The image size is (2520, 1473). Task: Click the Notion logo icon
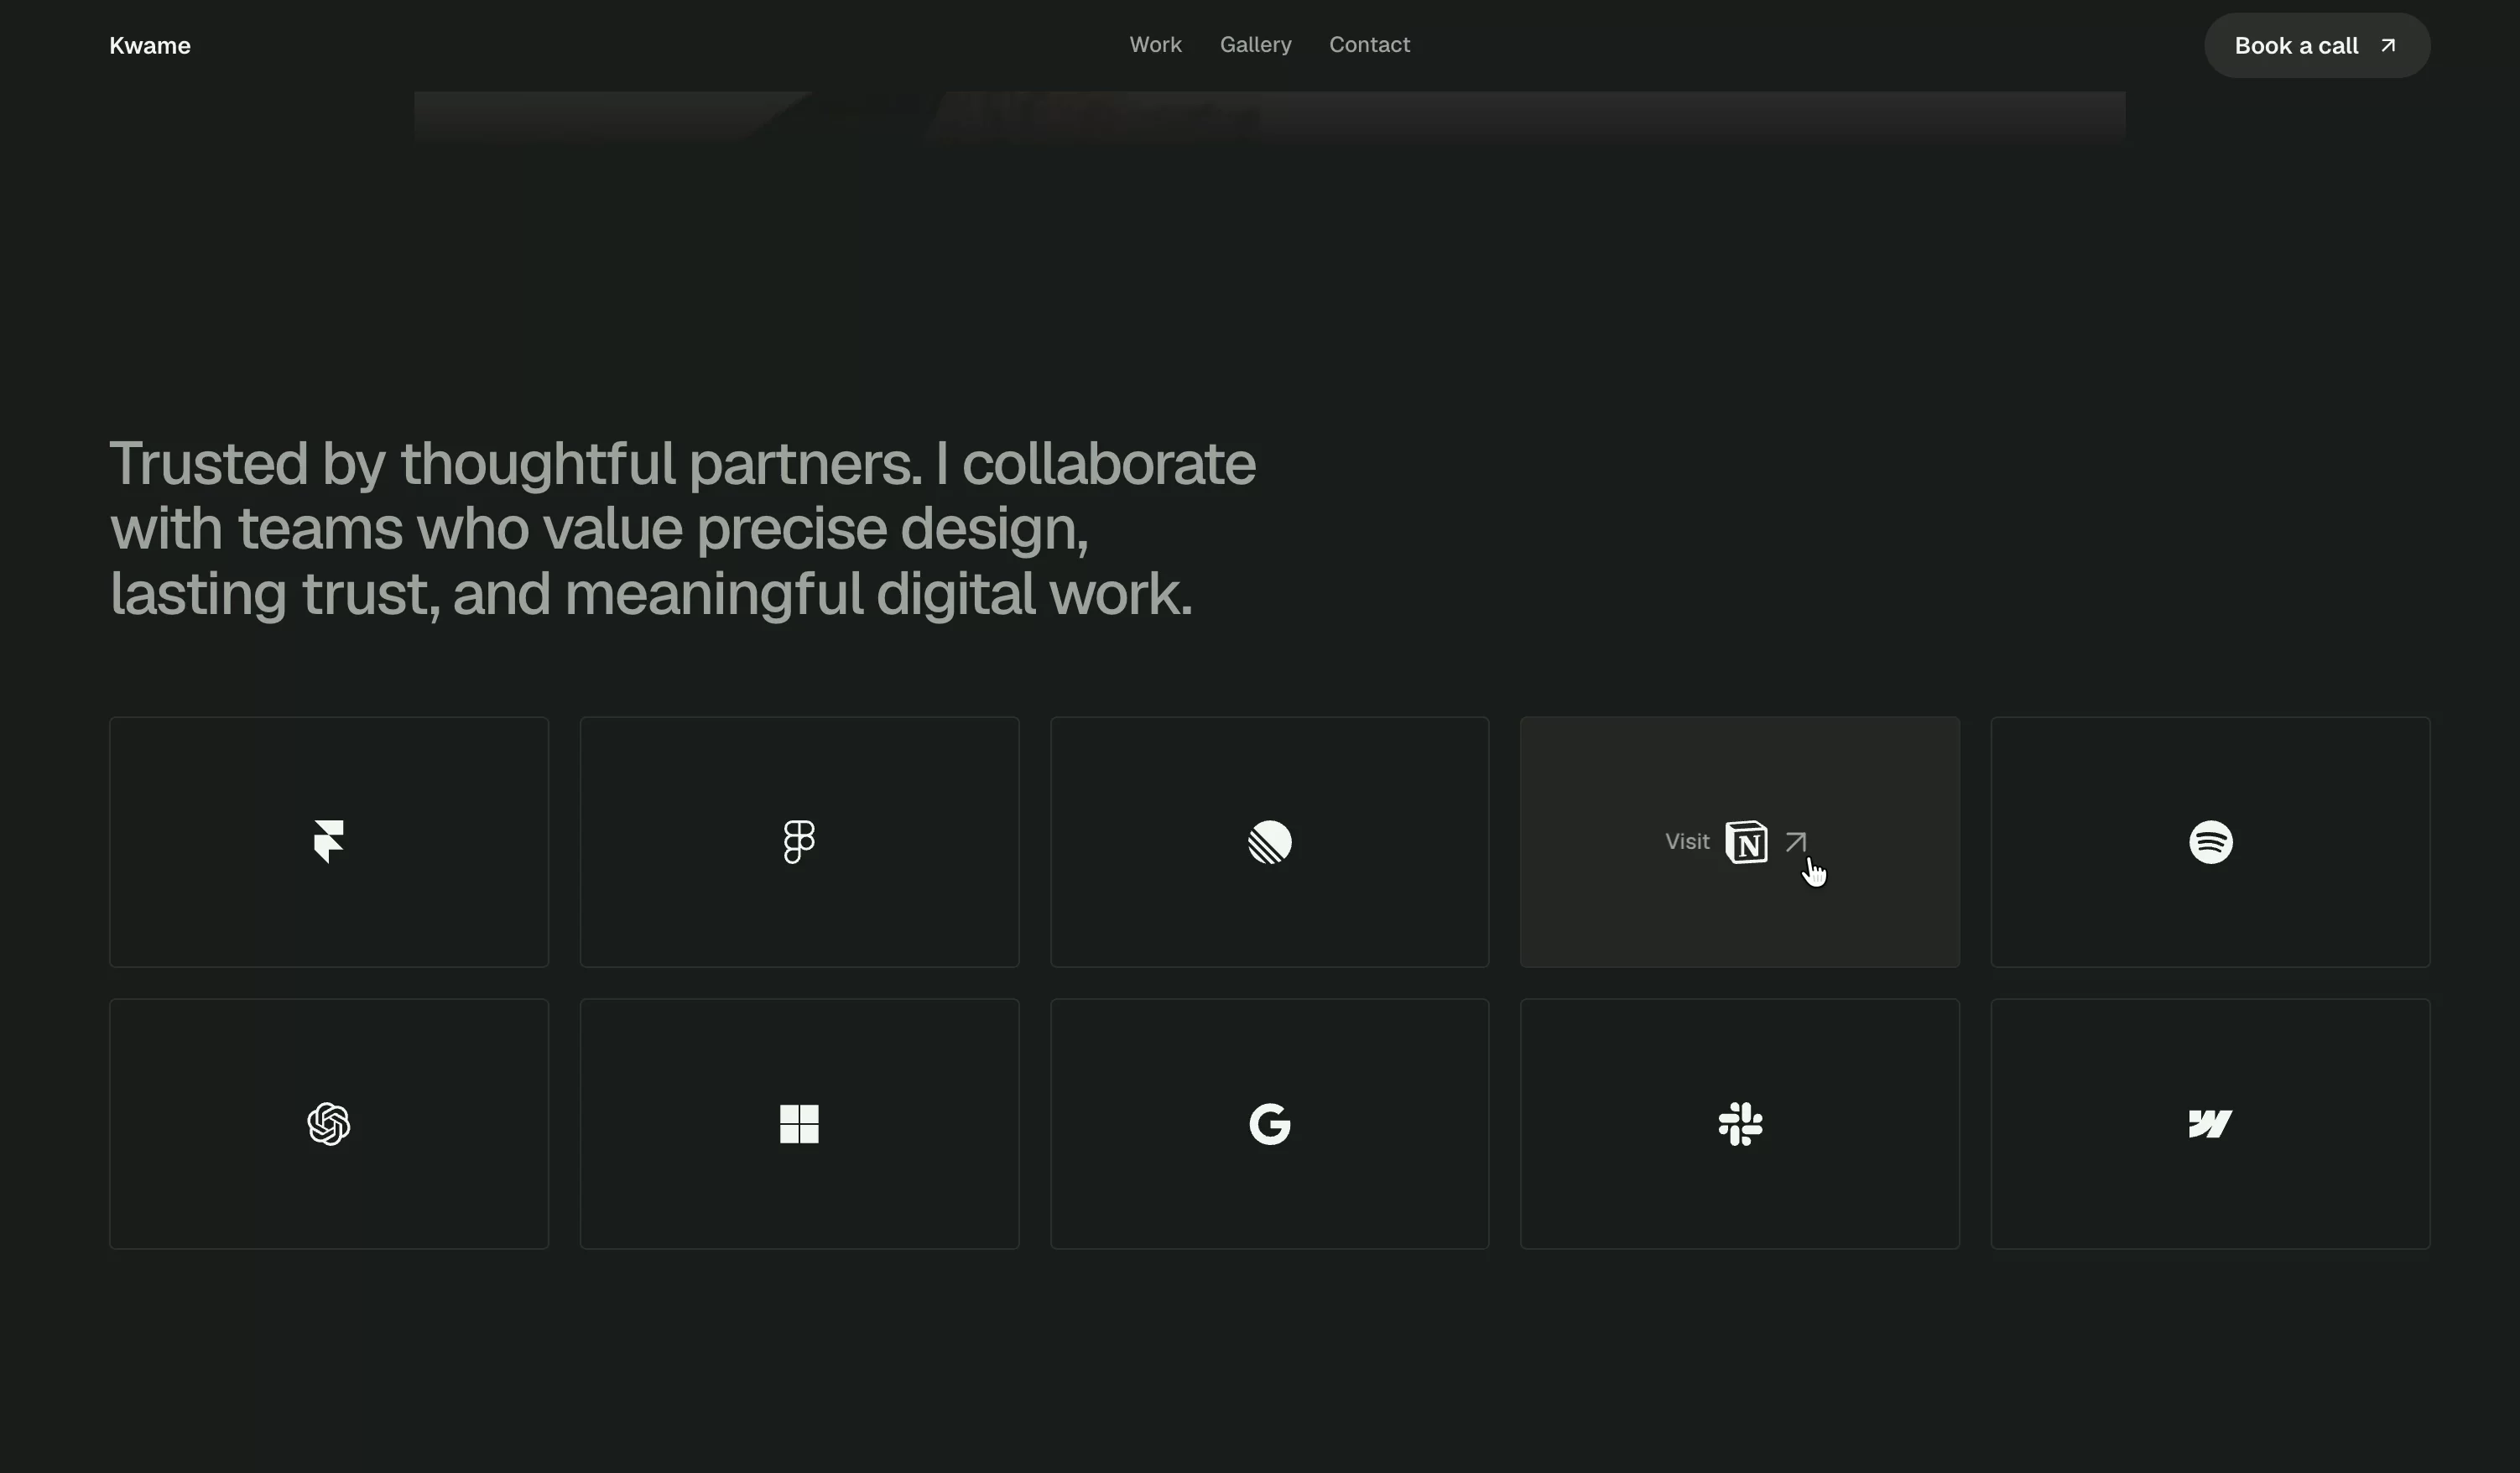pyautogui.click(x=1746, y=842)
